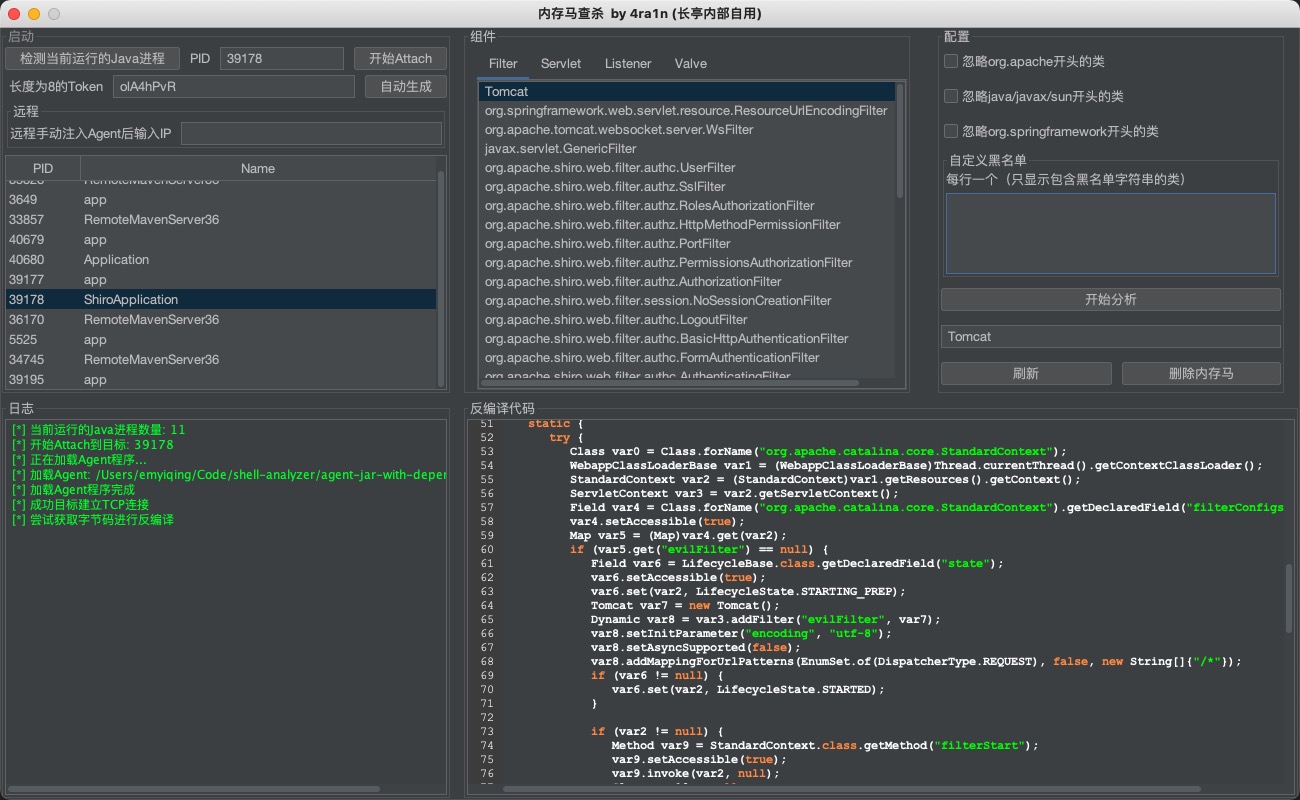Select the RemoteMavenServer36 row with PID 33857

(x=221, y=219)
